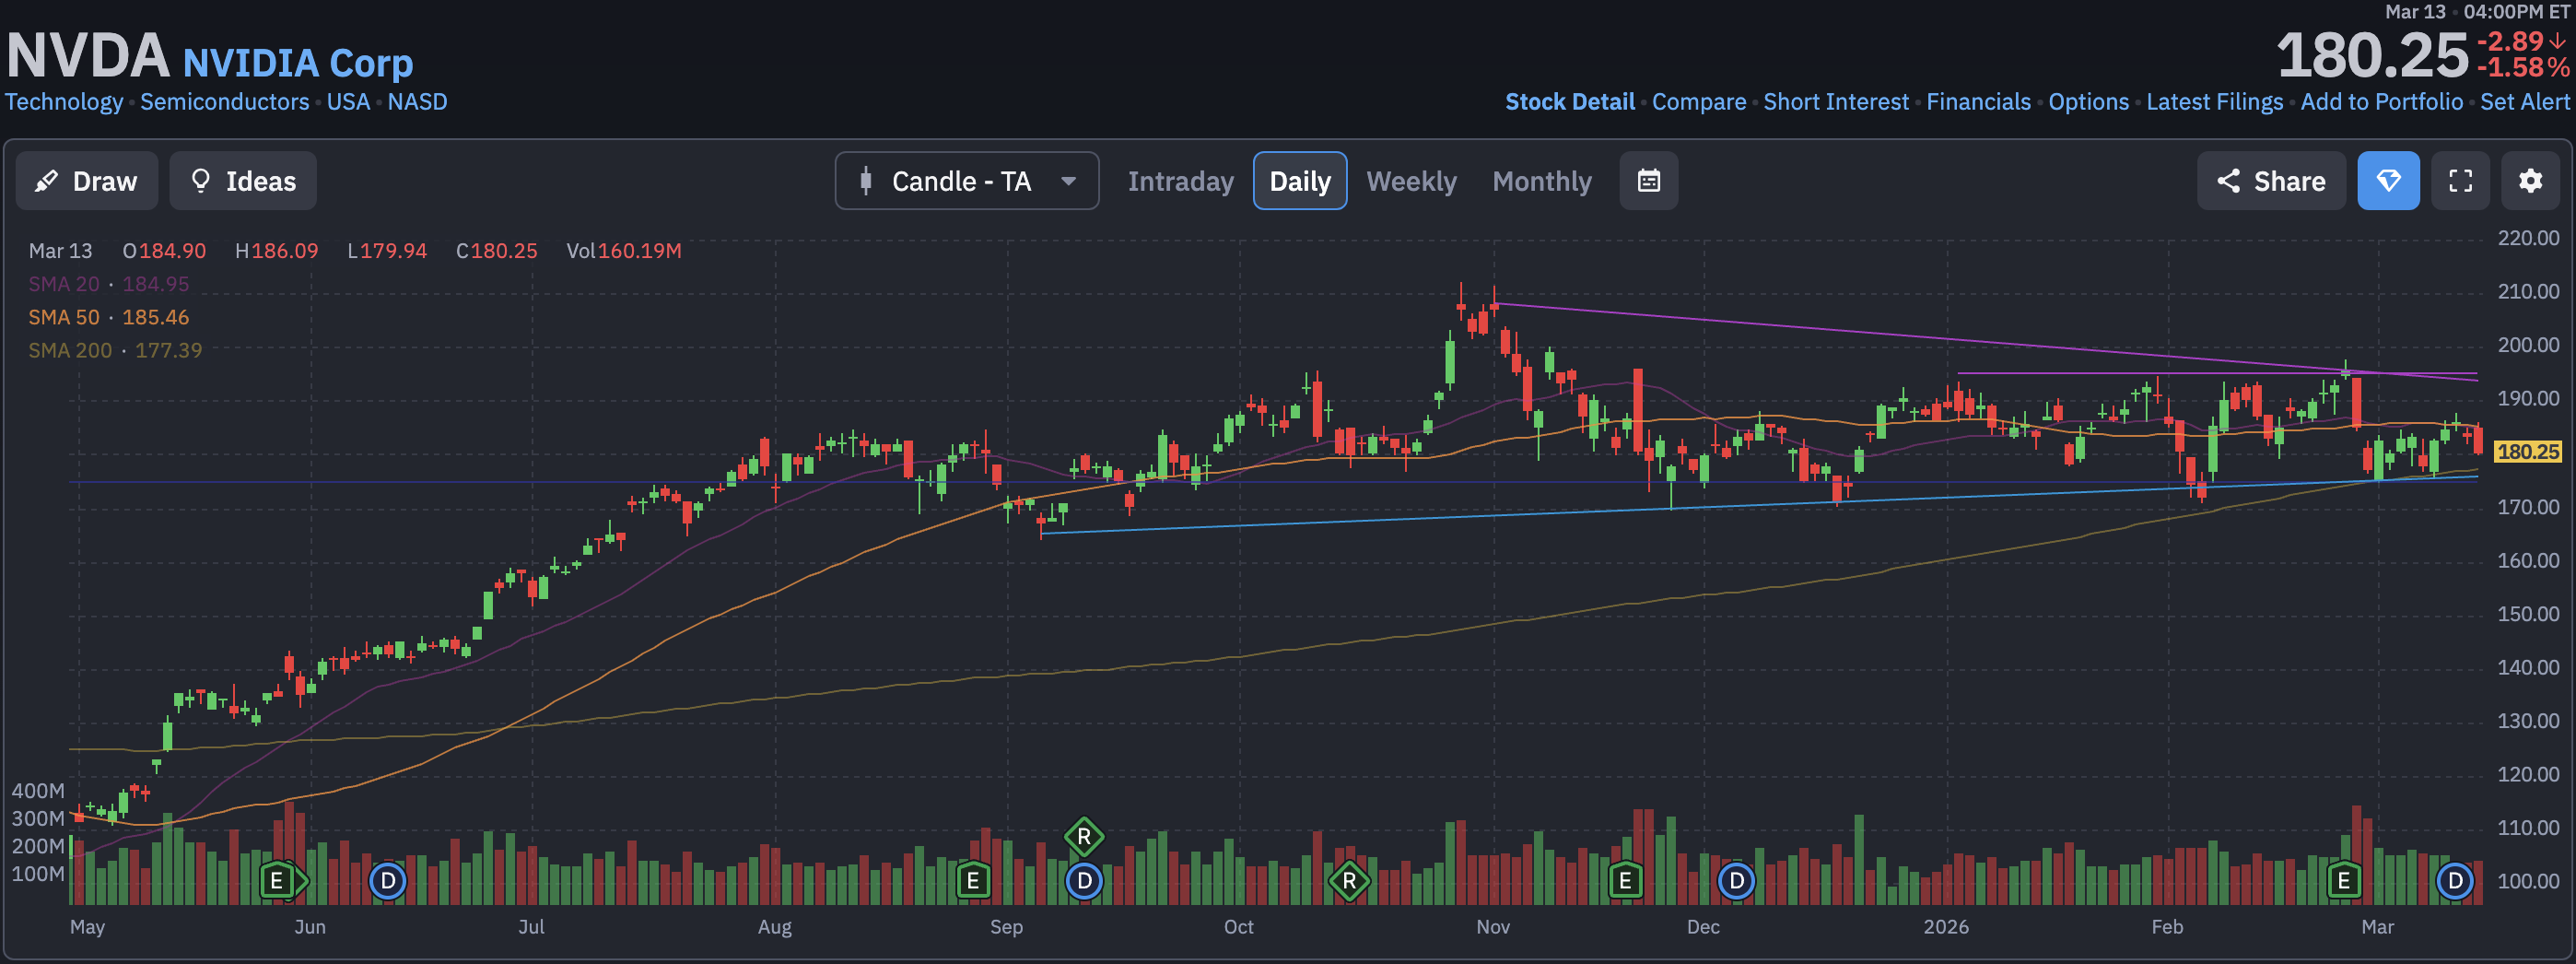Click the Mar 13 date in OHLC row

pyautogui.click(x=60, y=251)
